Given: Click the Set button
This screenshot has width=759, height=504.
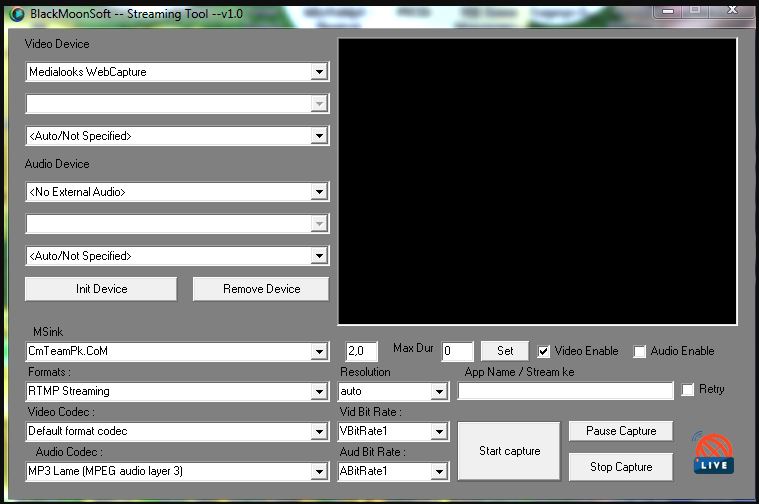Looking at the screenshot, I should pos(505,351).
